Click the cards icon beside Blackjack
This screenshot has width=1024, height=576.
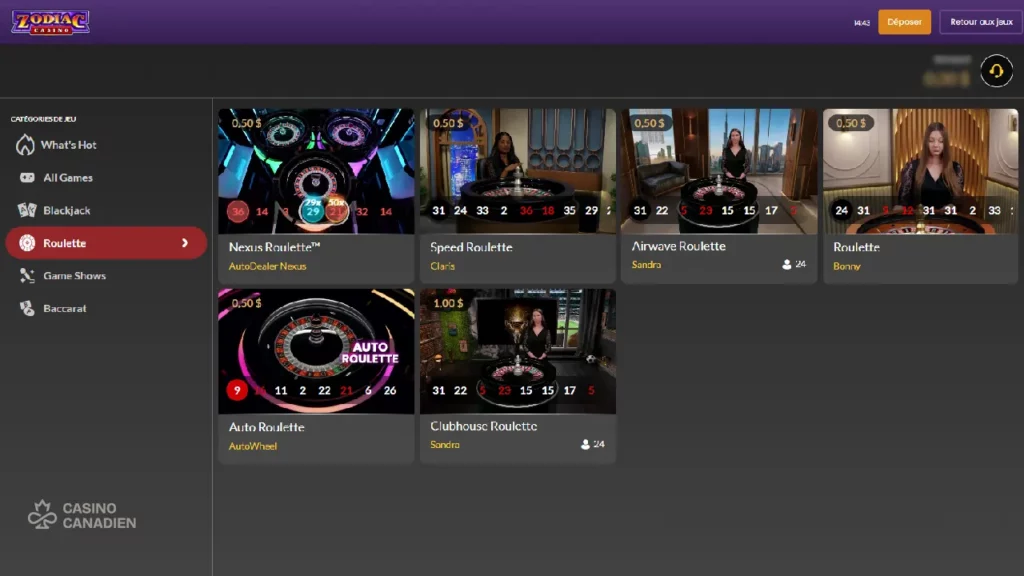[x=27, y=211]
